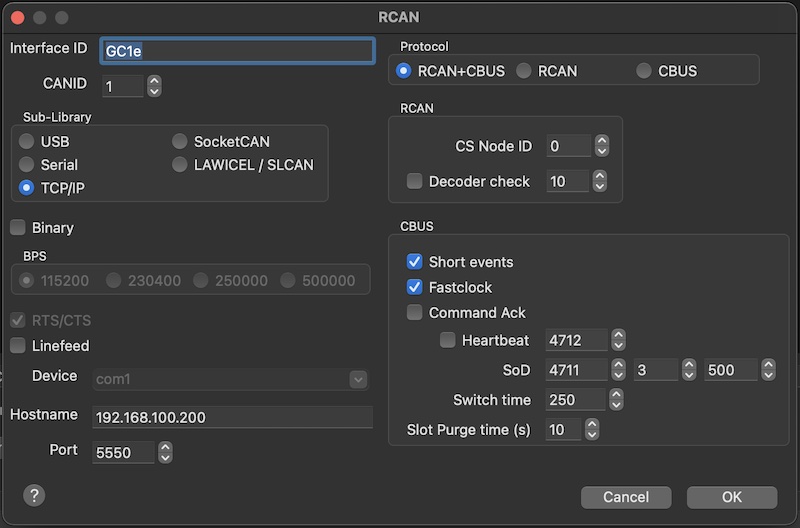
Task: Enable the Heartbeat checkbox
Action: click(448, 340)
